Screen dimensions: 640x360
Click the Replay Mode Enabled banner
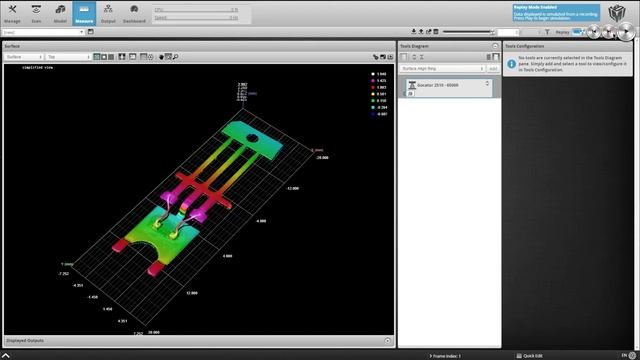click(x=556, y=13)
